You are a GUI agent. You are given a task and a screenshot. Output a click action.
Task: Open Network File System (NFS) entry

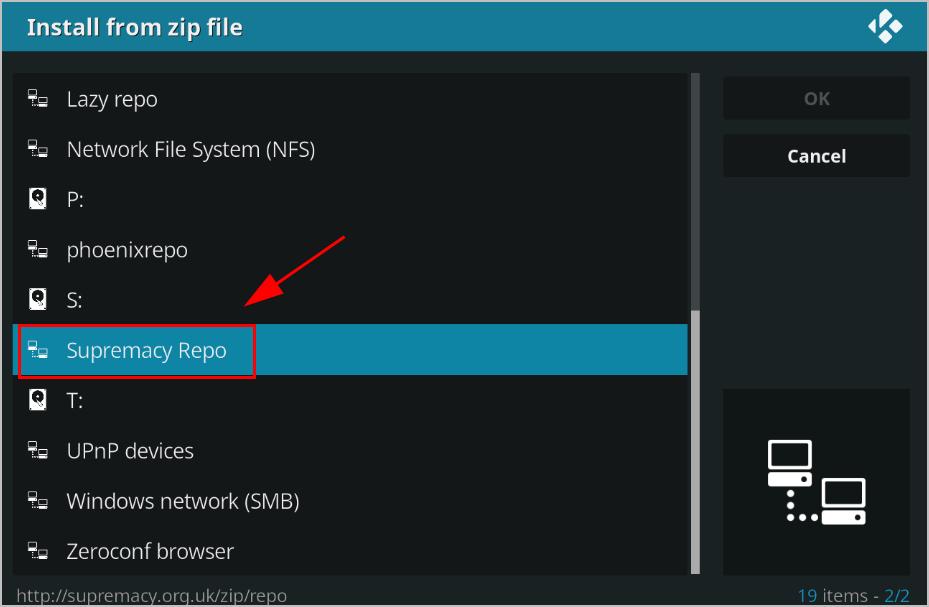point(350,149)
